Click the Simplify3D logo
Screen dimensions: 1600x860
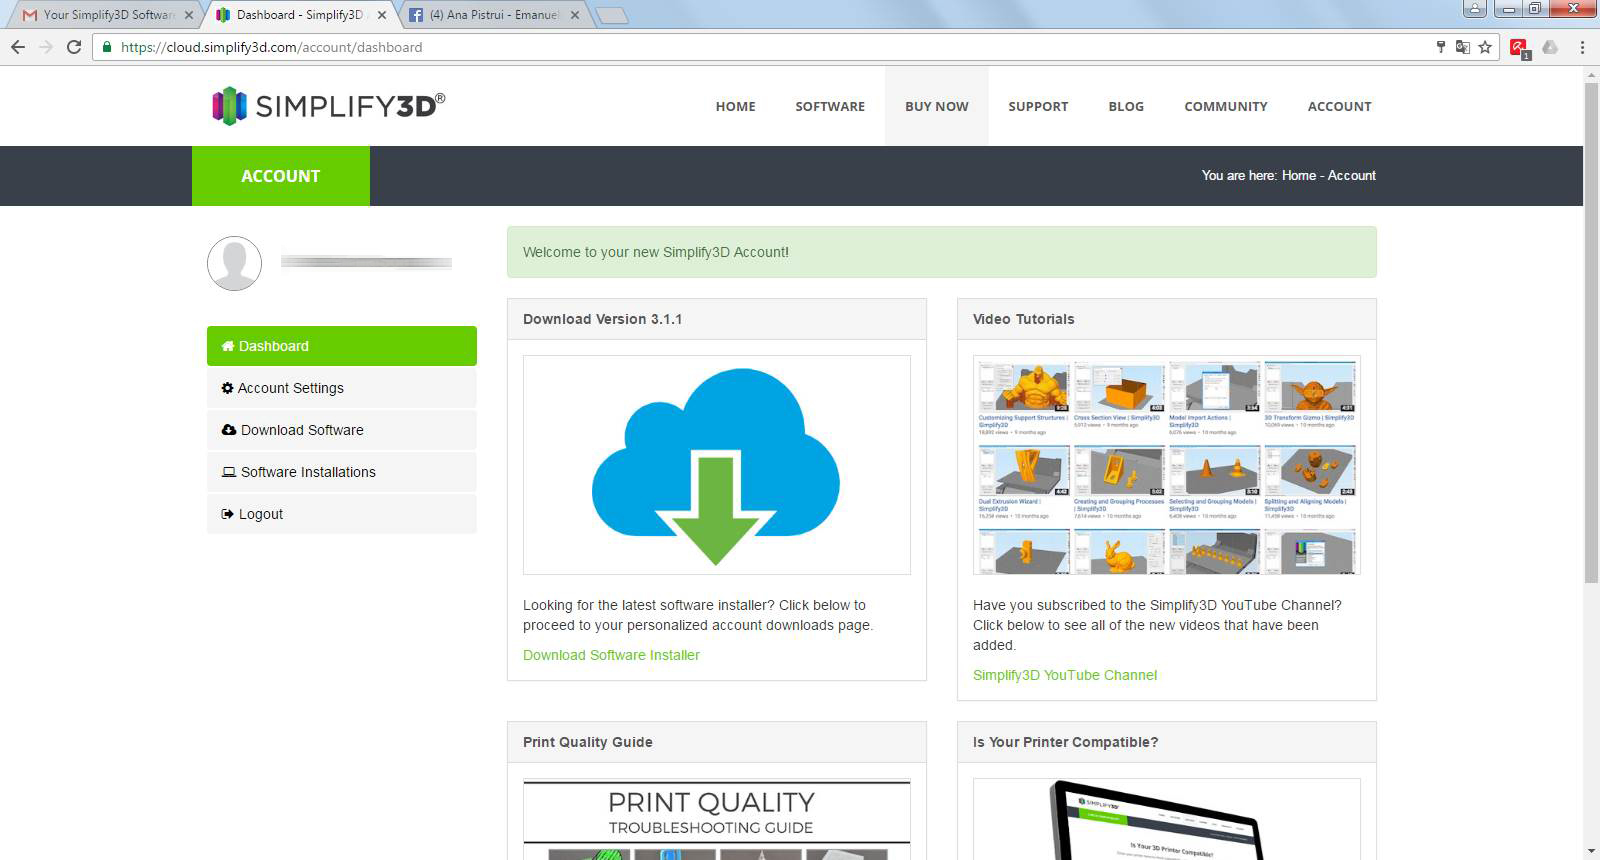point(328,106)
